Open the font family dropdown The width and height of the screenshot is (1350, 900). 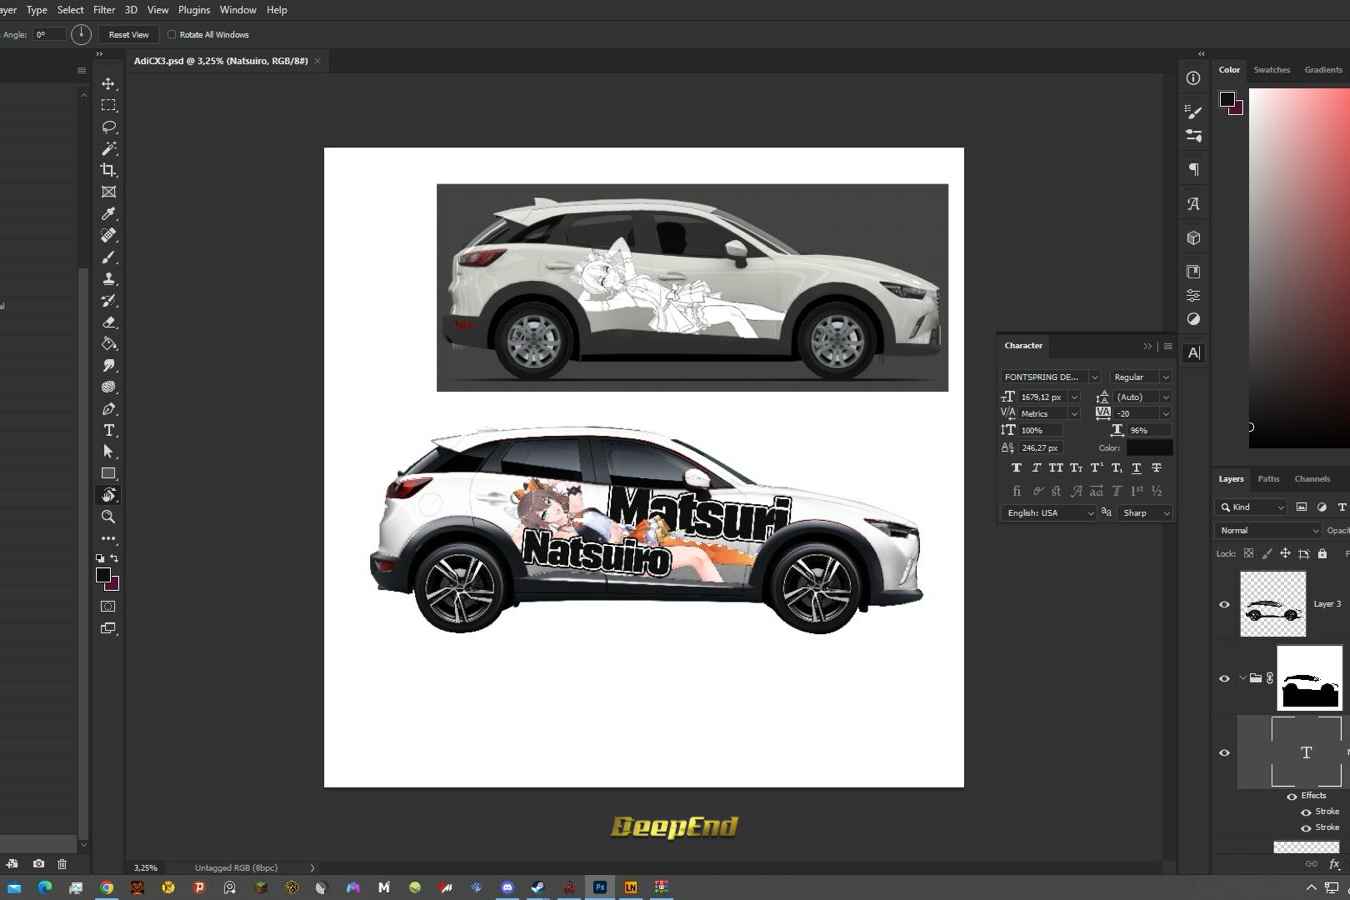pos(1094,377)
